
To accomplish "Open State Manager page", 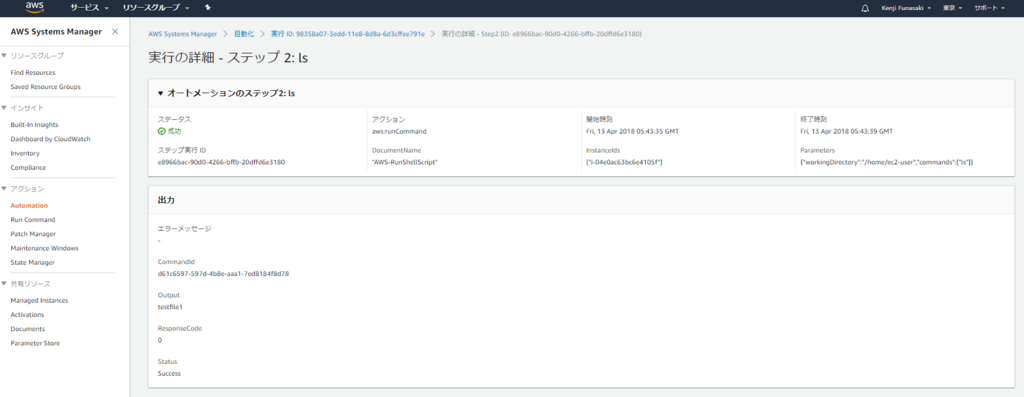I will point(33,262).
